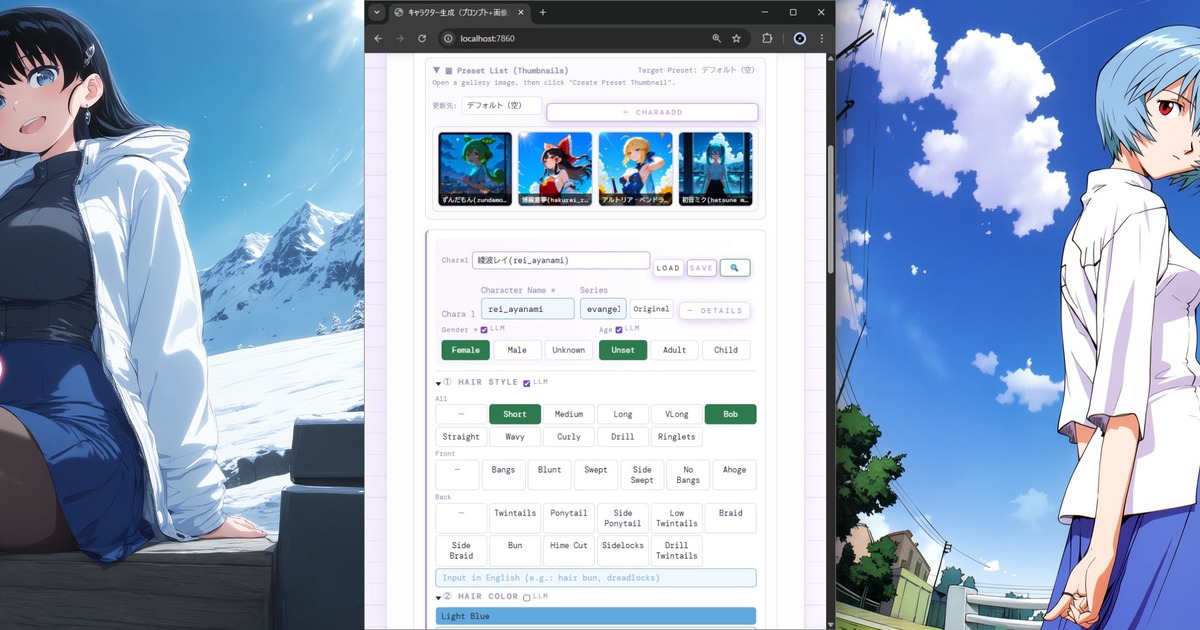This screenshot has width=1200, height=630.
Task: Focus the hair style English input field
Action: tap(596, 578)
